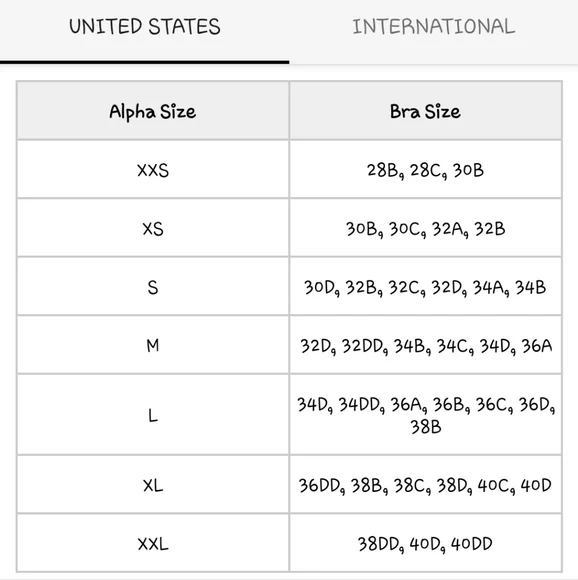Select the M alpha size cell
This screenshot has width=578, height=580.
(x=153, y=346)
